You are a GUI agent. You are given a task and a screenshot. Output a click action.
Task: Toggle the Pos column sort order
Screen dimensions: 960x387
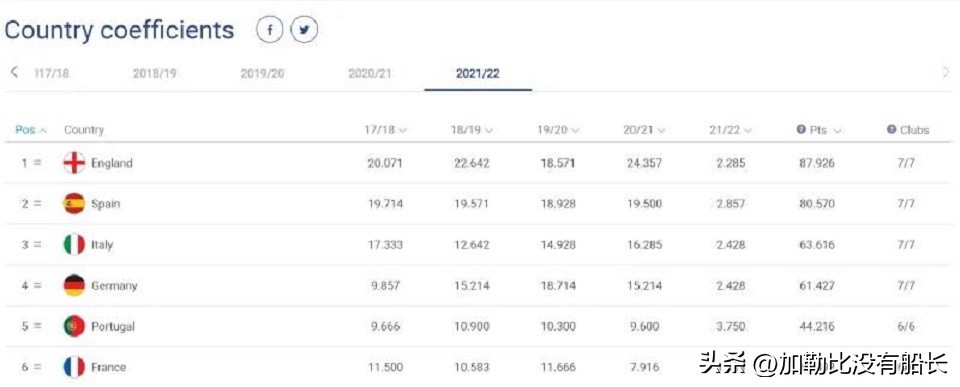(31, 130)
